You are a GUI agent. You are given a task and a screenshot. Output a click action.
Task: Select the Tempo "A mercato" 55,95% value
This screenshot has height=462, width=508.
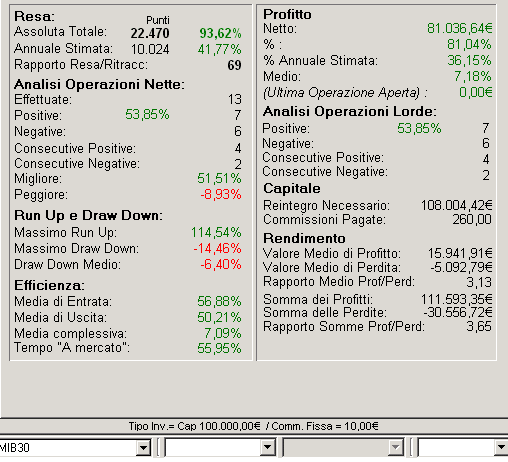pyautogui.click(x=219, y=348)
